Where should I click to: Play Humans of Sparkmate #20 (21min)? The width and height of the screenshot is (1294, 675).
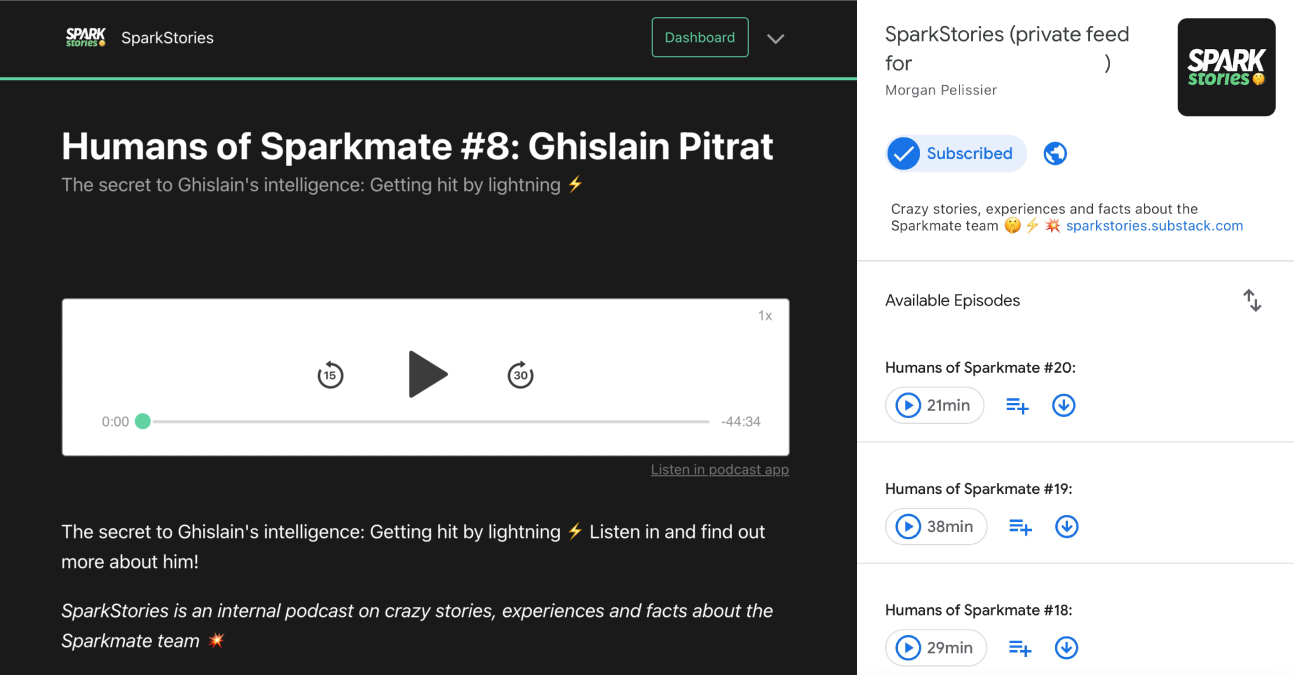tap(934, 405)
